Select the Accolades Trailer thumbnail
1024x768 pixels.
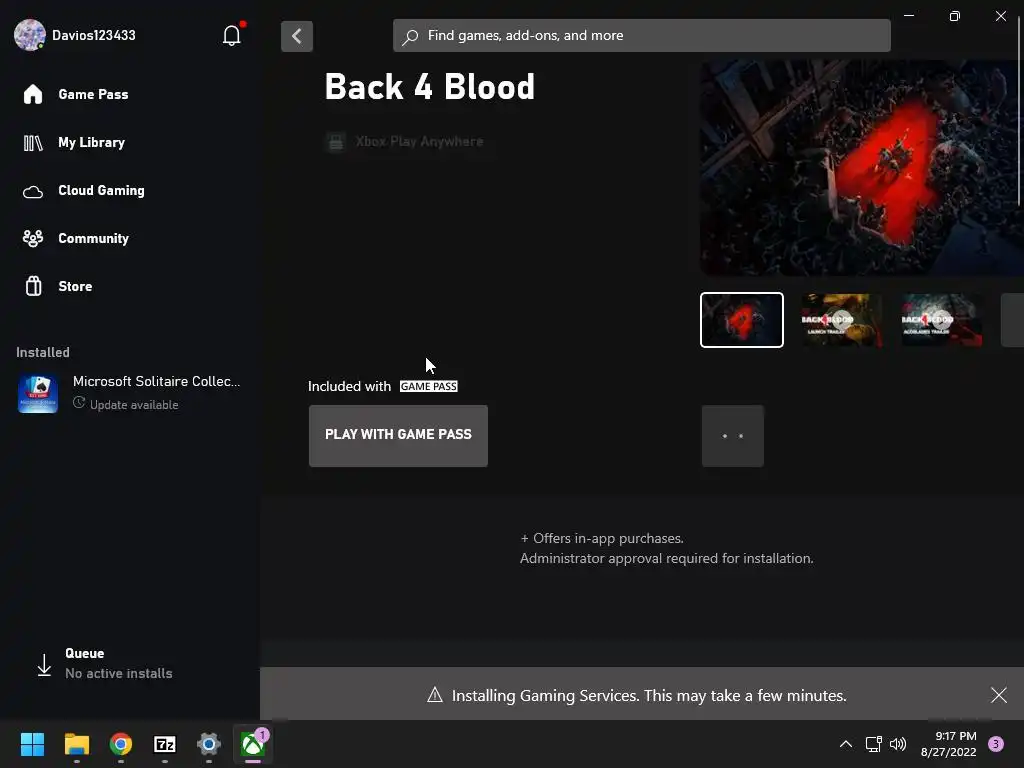[942, 320]
